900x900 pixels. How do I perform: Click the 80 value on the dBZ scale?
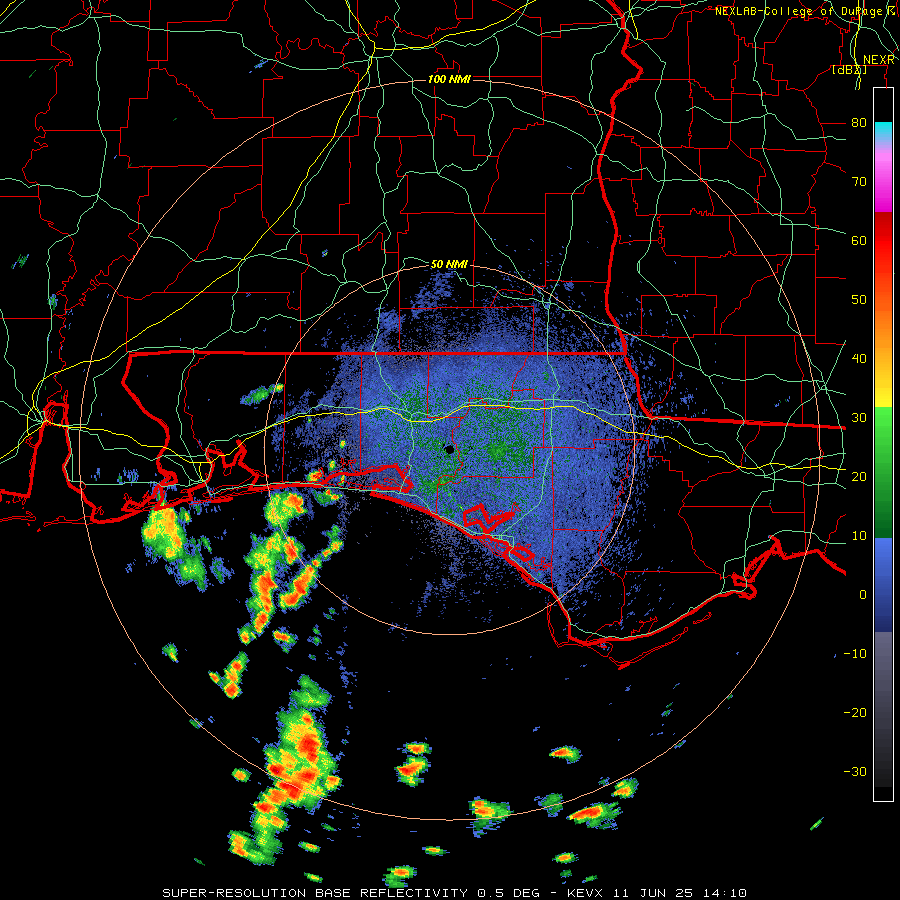pos(859,122)
